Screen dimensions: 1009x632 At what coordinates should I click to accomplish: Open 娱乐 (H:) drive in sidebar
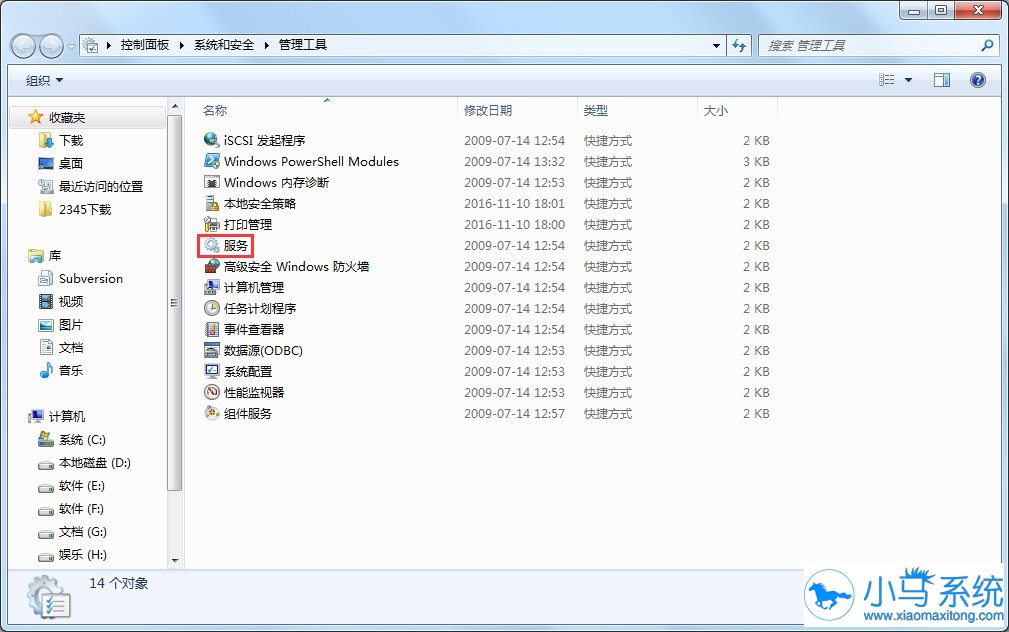pyautogui.click(x=82, y=554)
